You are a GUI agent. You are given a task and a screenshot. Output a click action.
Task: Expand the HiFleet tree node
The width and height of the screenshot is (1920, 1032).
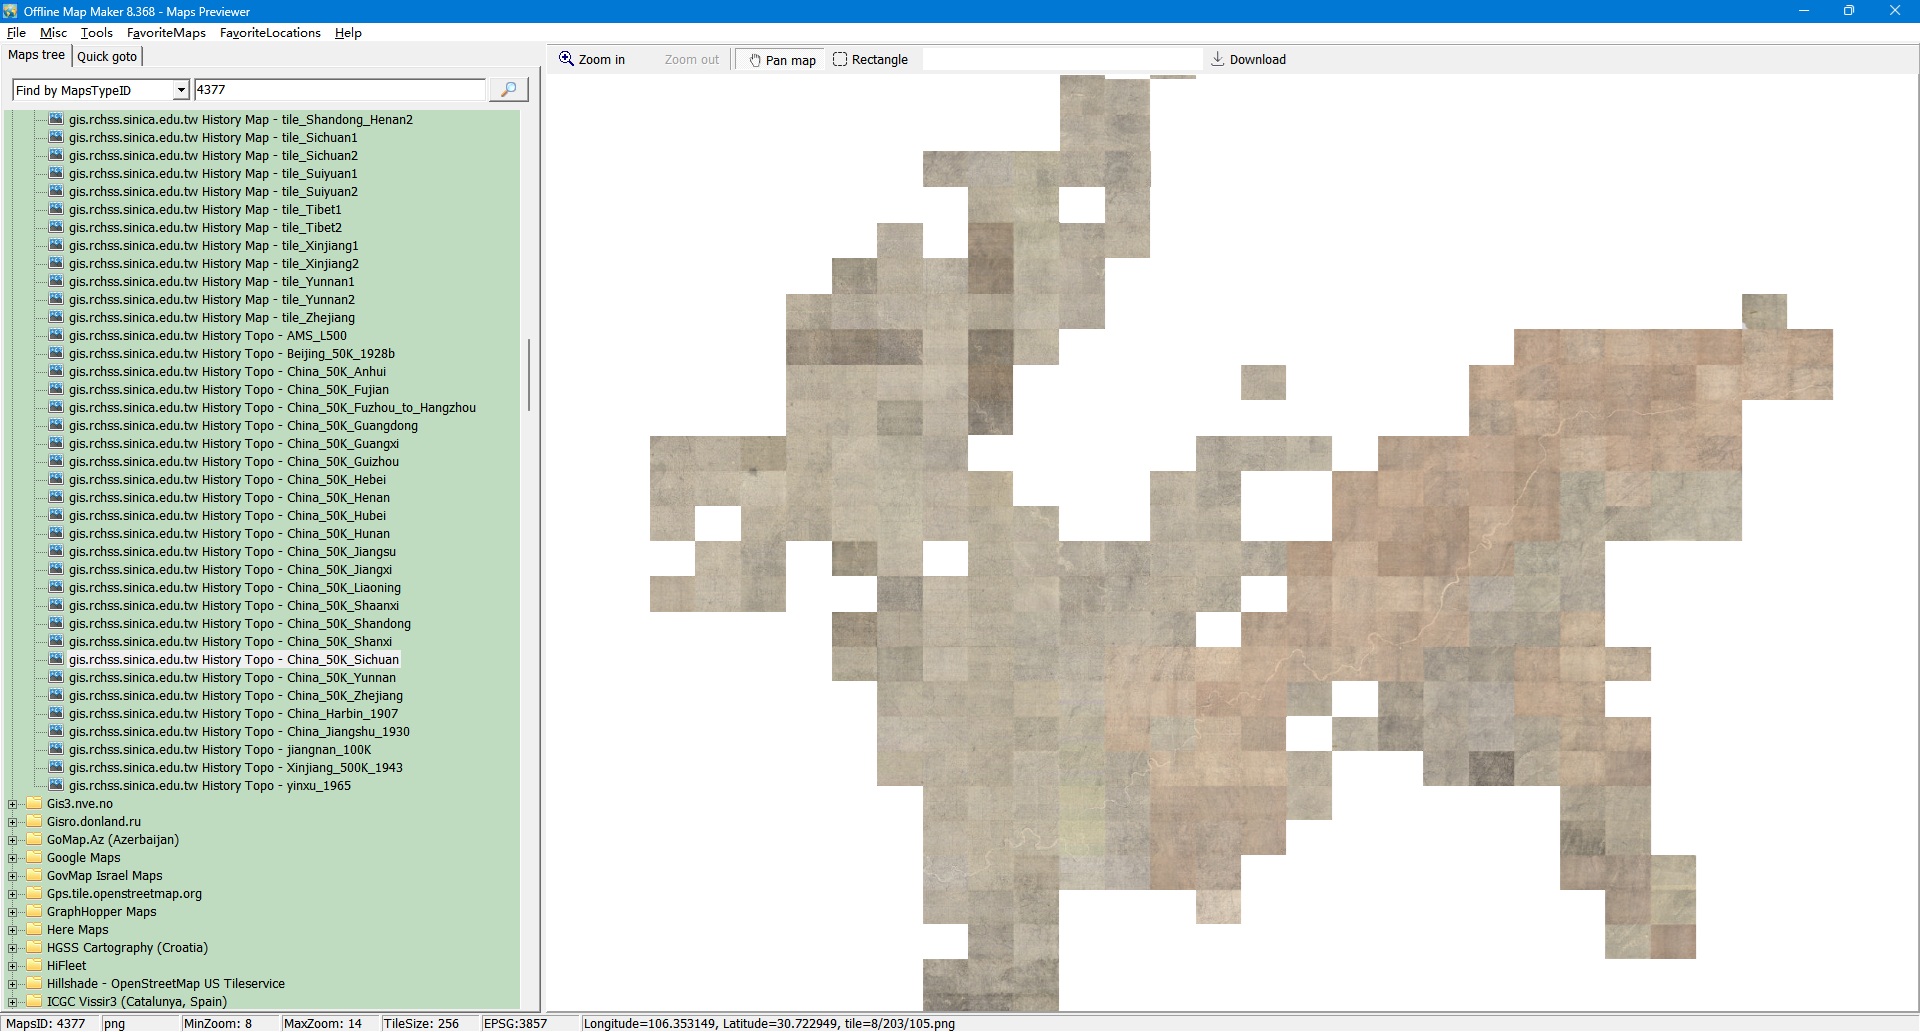pyautogui.click(x=13, y=966)
